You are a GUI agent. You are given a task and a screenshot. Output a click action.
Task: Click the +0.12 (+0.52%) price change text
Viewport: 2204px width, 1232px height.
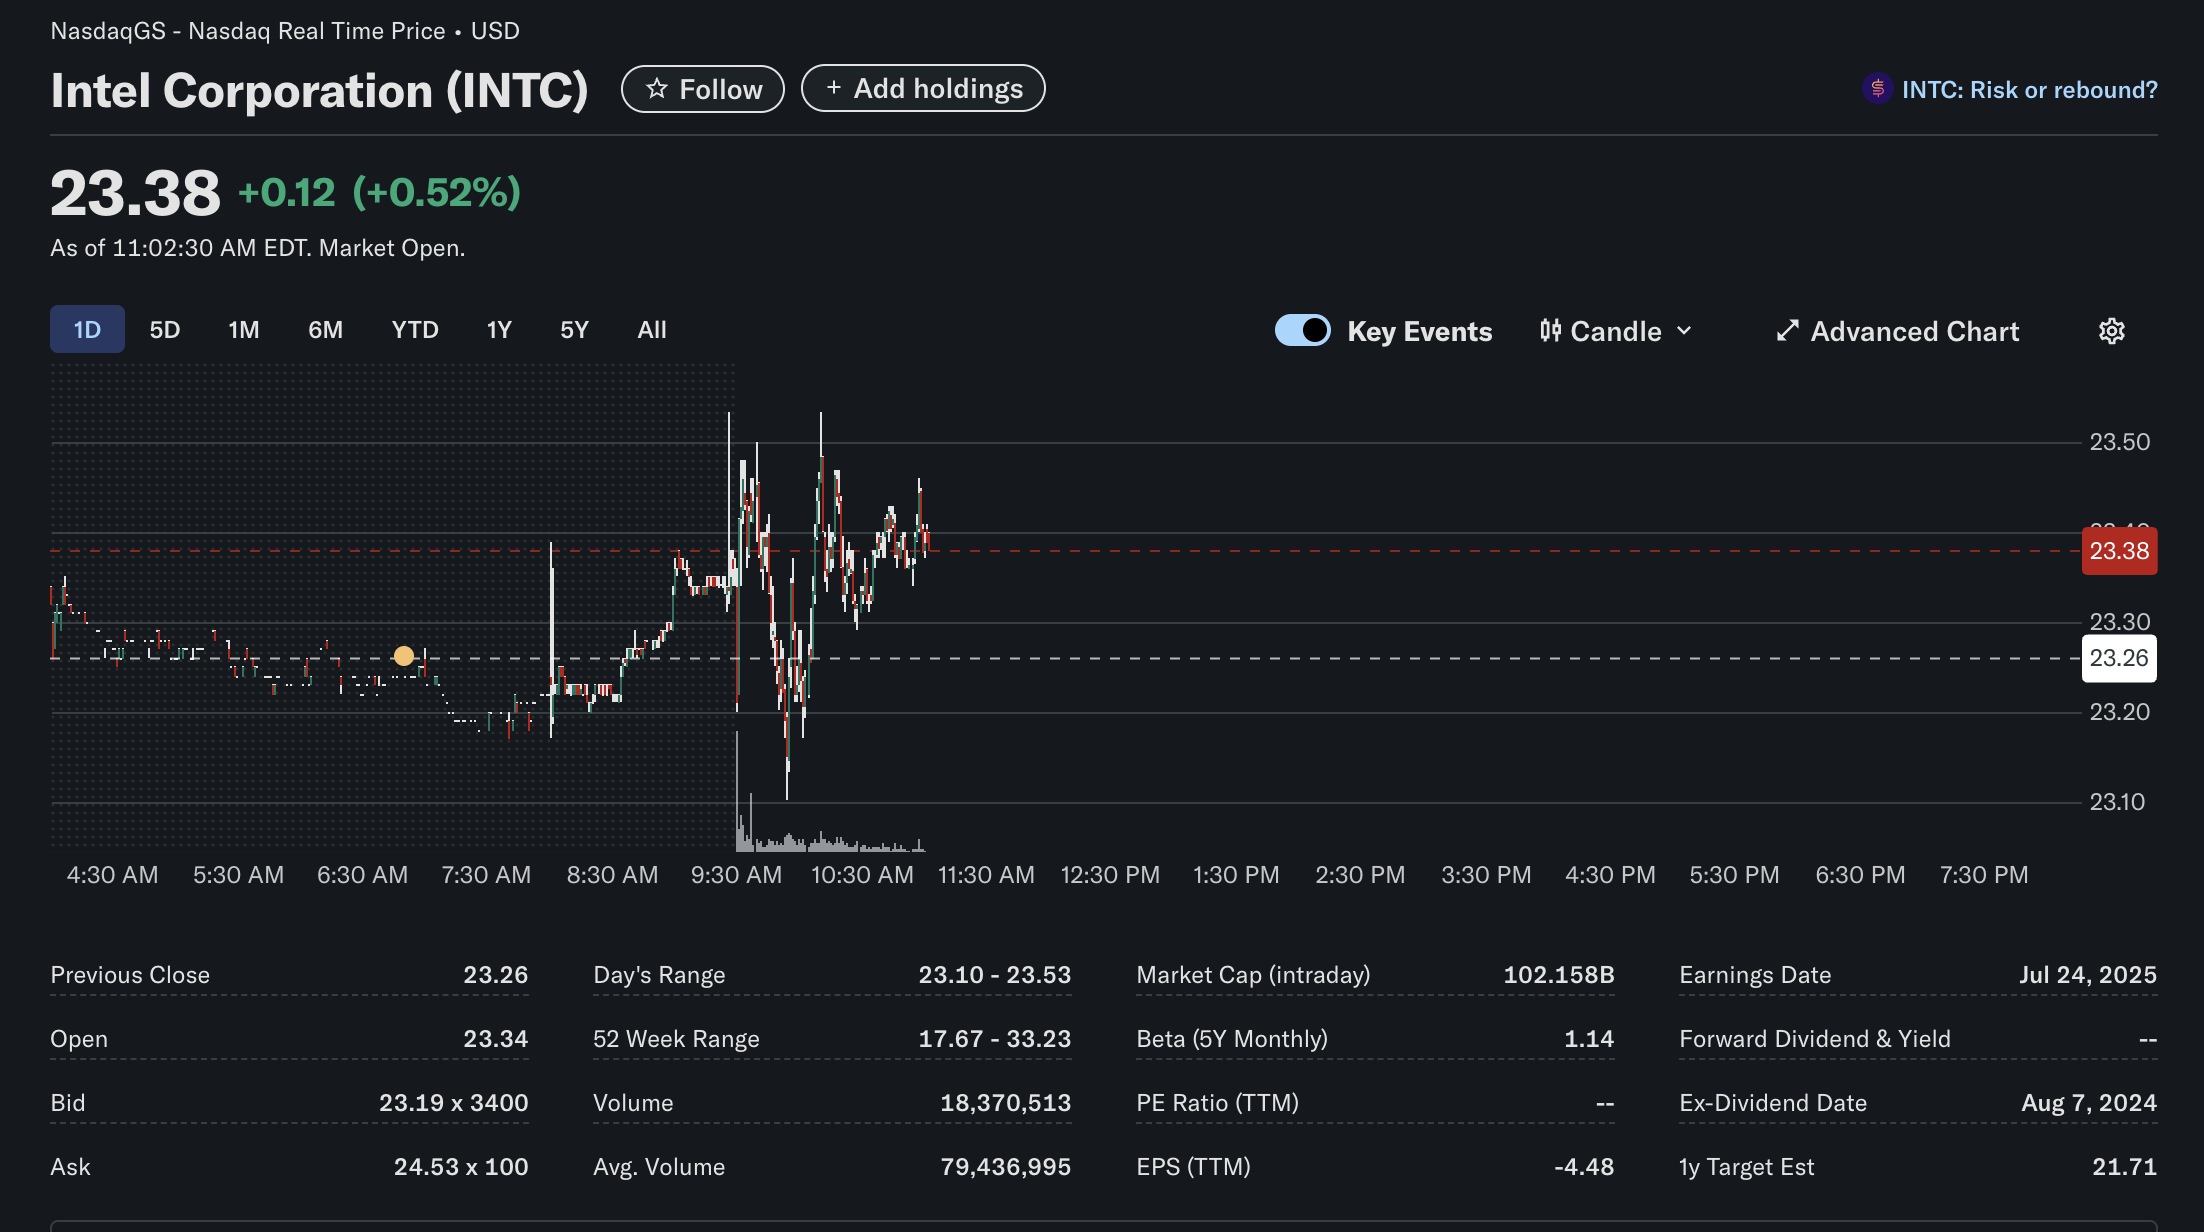379,193
